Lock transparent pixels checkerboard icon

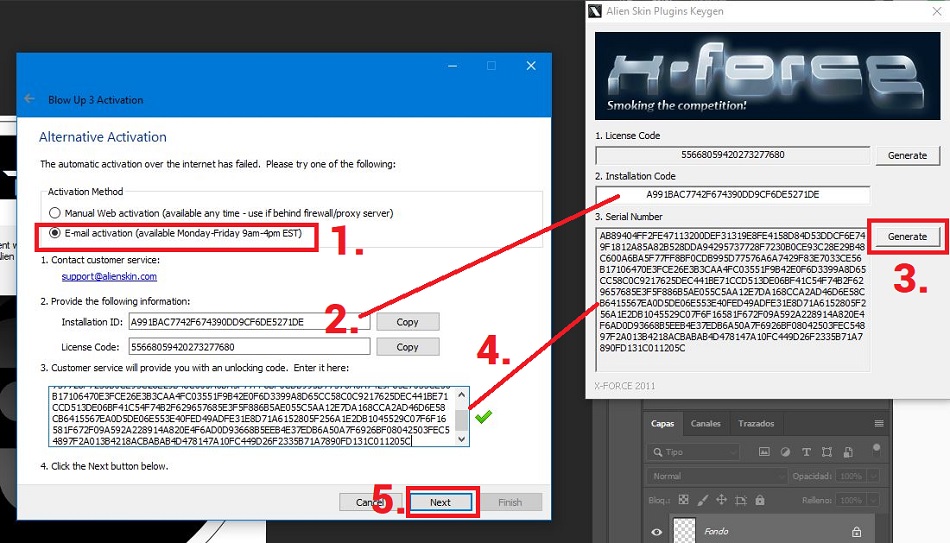pyautogui.click(x=683, y=500)
